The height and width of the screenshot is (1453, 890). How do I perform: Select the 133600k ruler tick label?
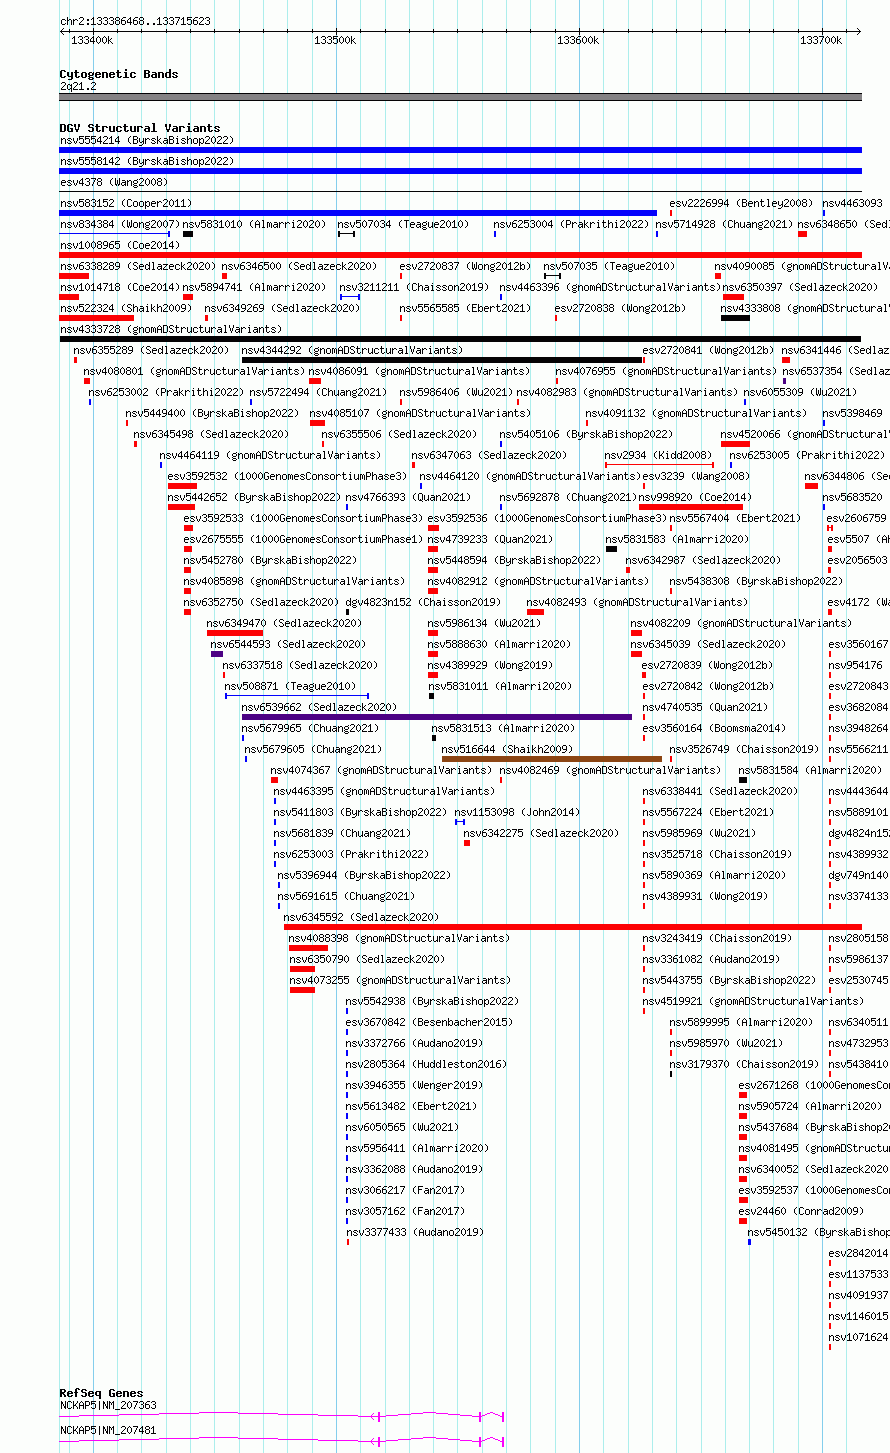(x=578, y=40)
